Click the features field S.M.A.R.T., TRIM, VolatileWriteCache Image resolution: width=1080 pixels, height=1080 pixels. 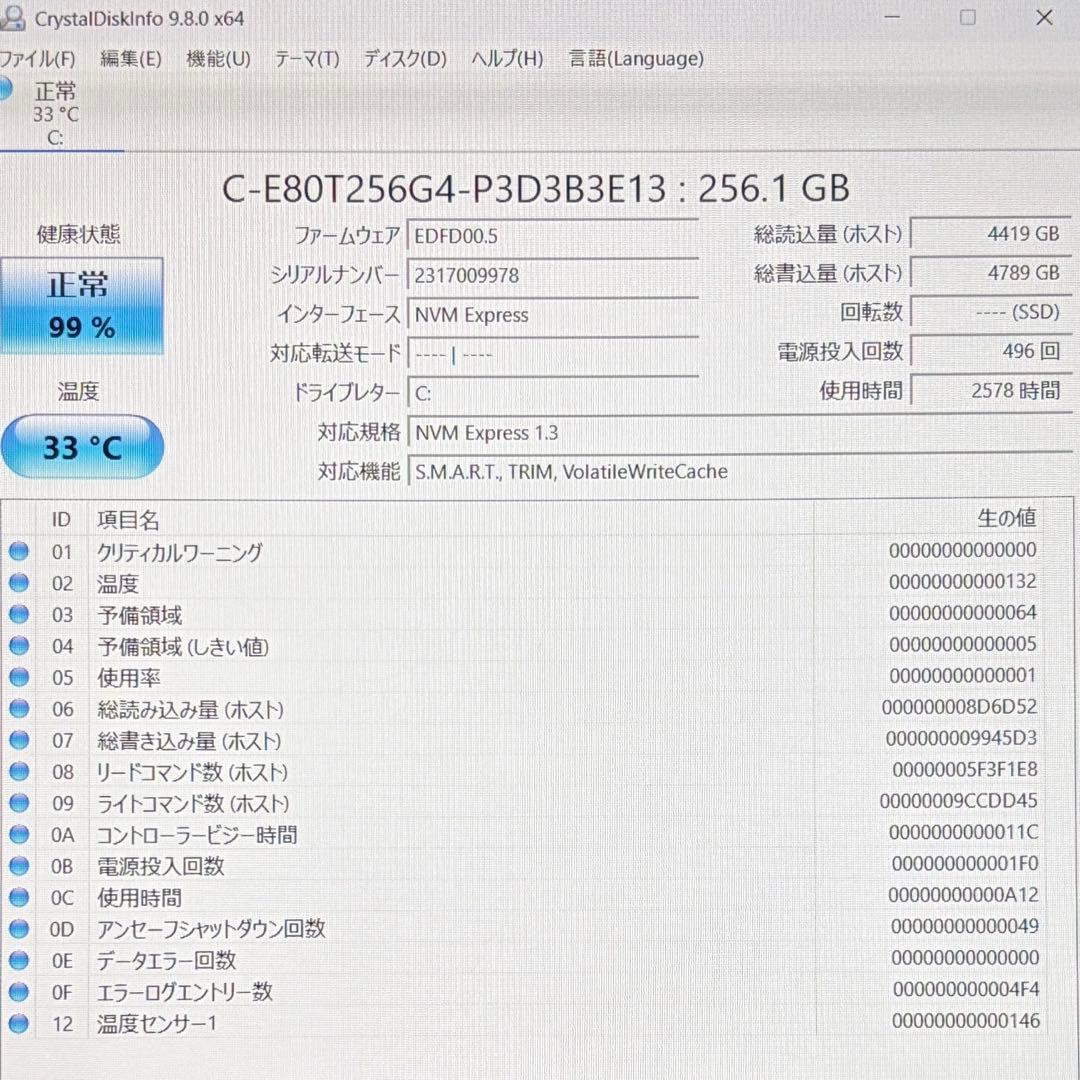[740, 472]
